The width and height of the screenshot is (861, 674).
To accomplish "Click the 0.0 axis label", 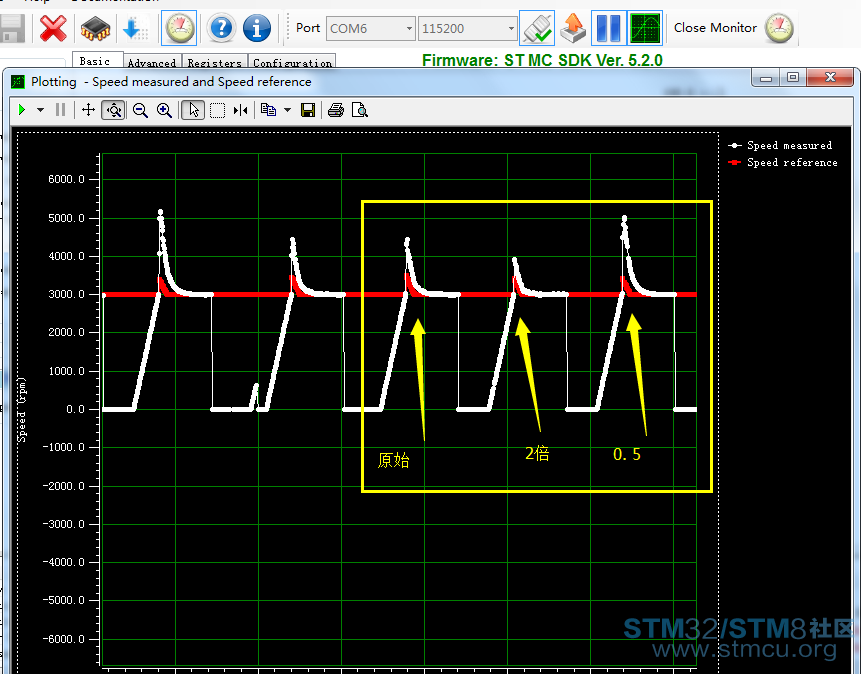I will [x=75, y=409].
